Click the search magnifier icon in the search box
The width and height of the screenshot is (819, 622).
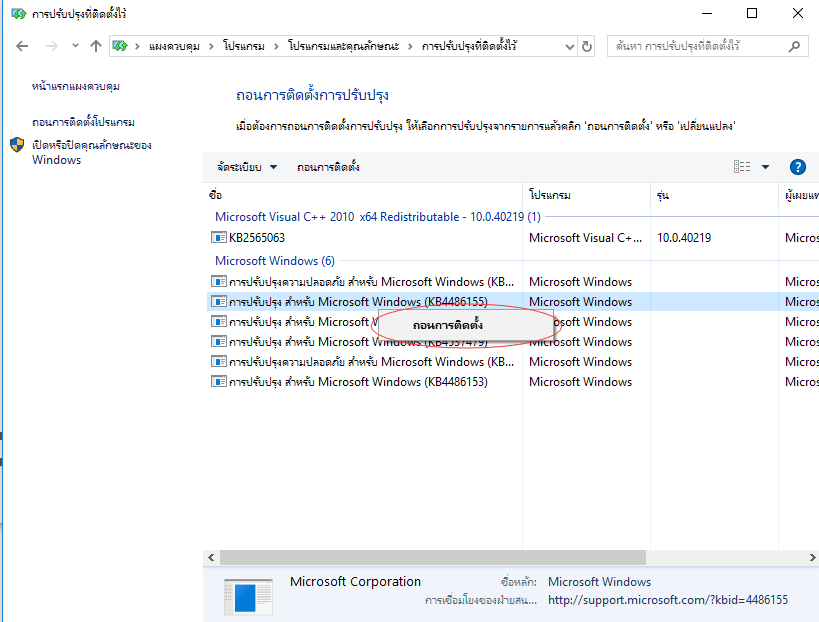[x=795, y=45]
